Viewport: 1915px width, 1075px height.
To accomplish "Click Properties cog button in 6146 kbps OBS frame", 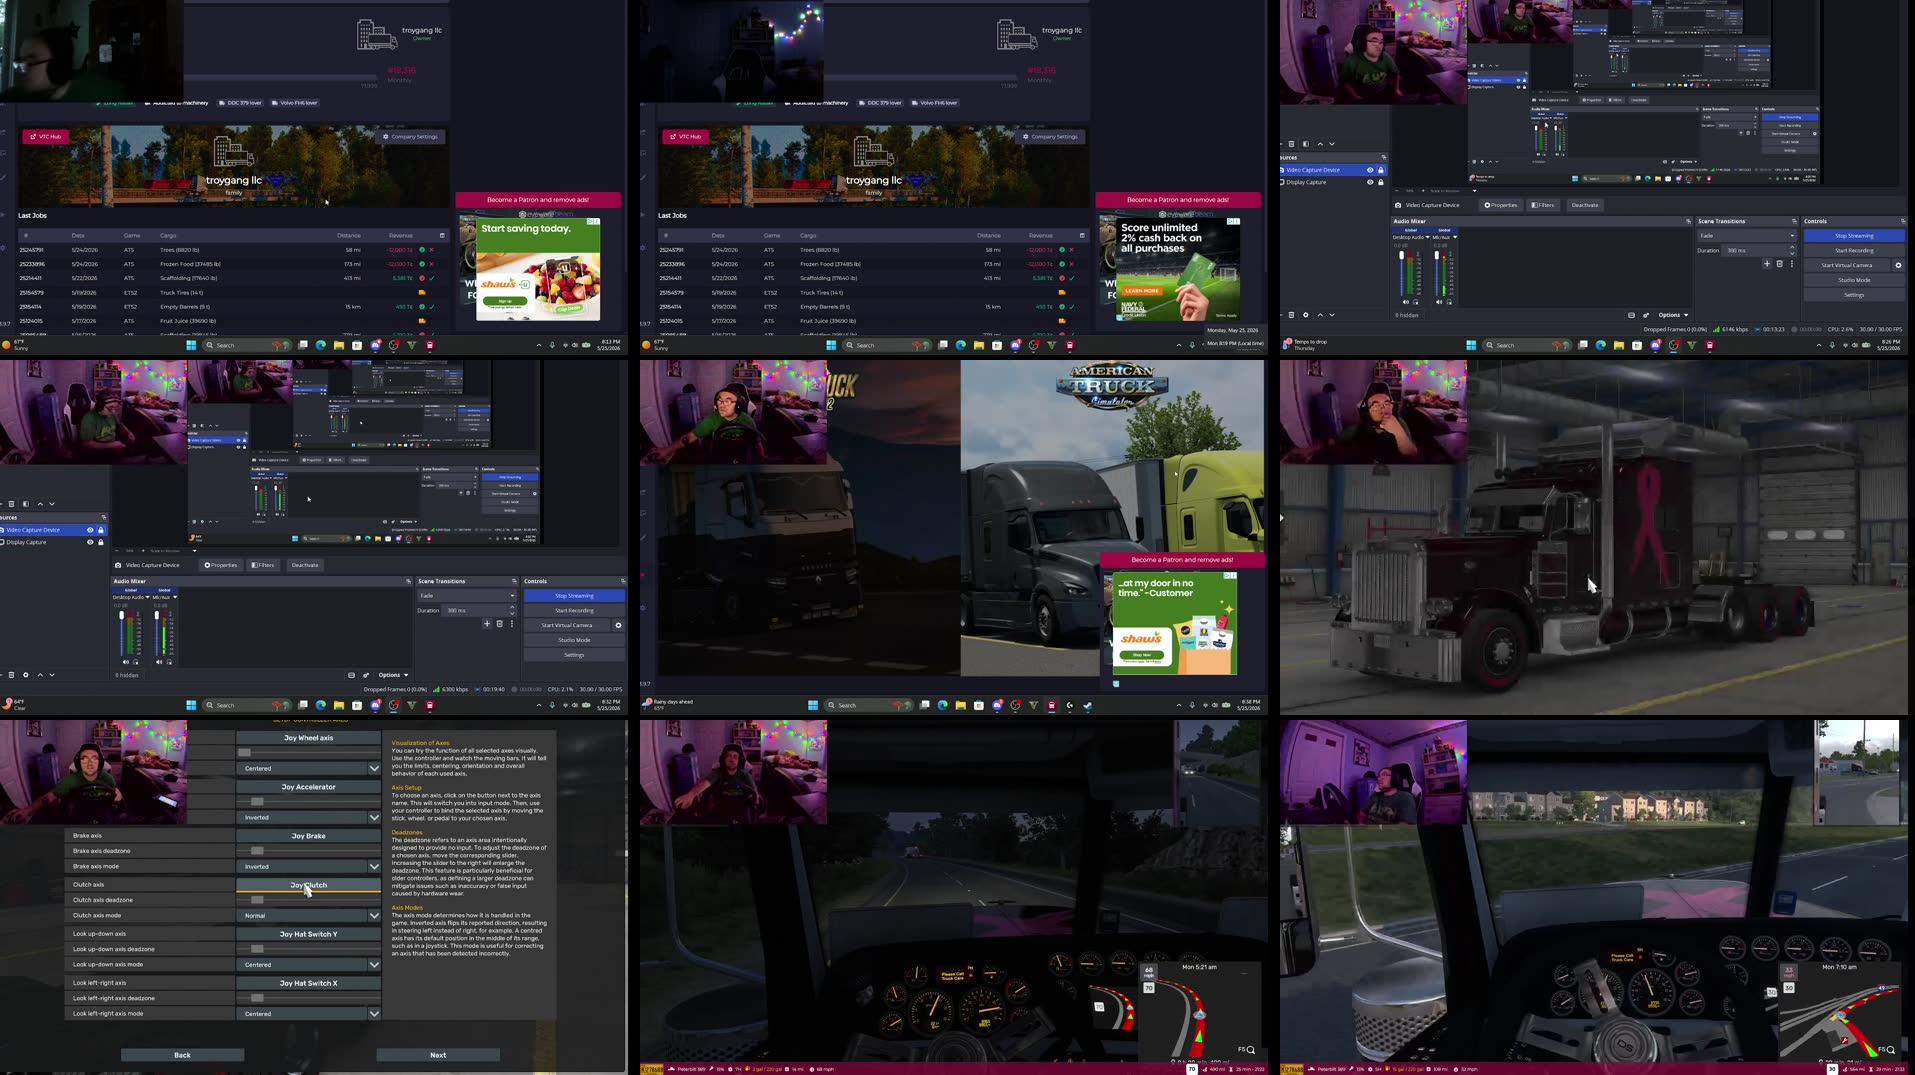I will click(x=1501, y=205).
